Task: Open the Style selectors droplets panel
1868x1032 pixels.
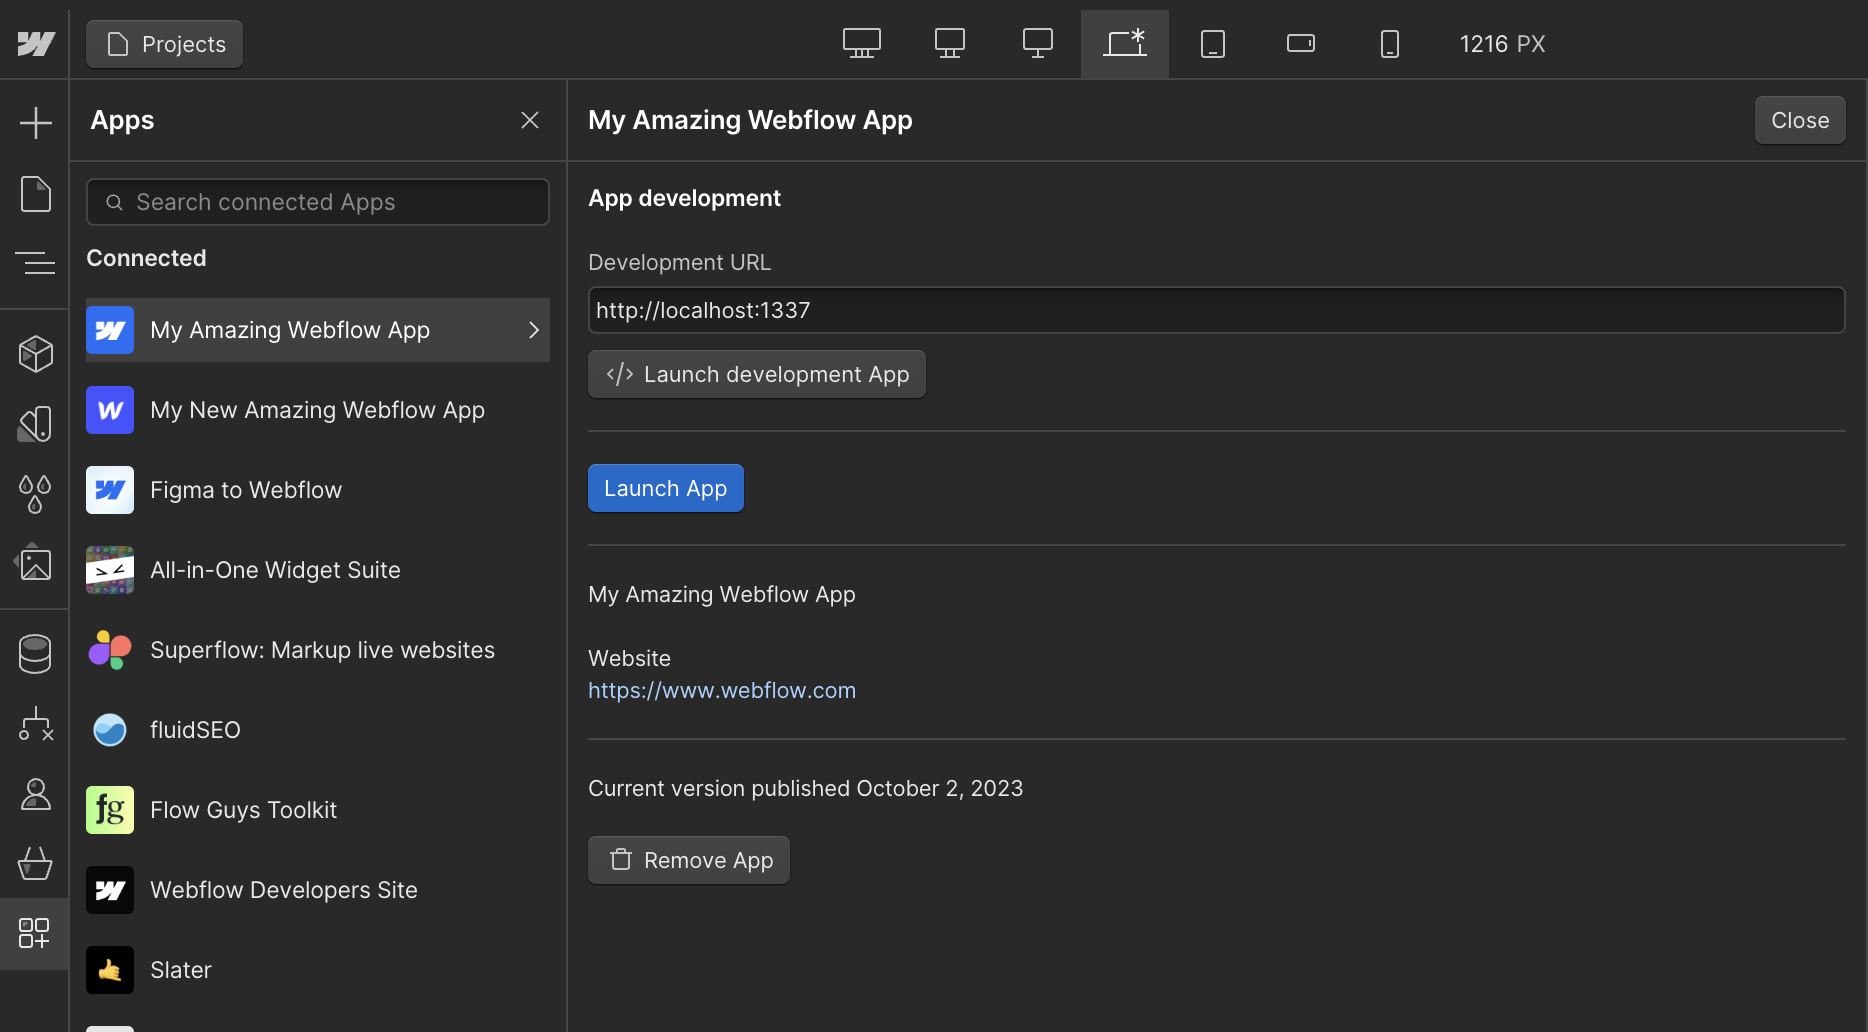Action: coord(35,494)
